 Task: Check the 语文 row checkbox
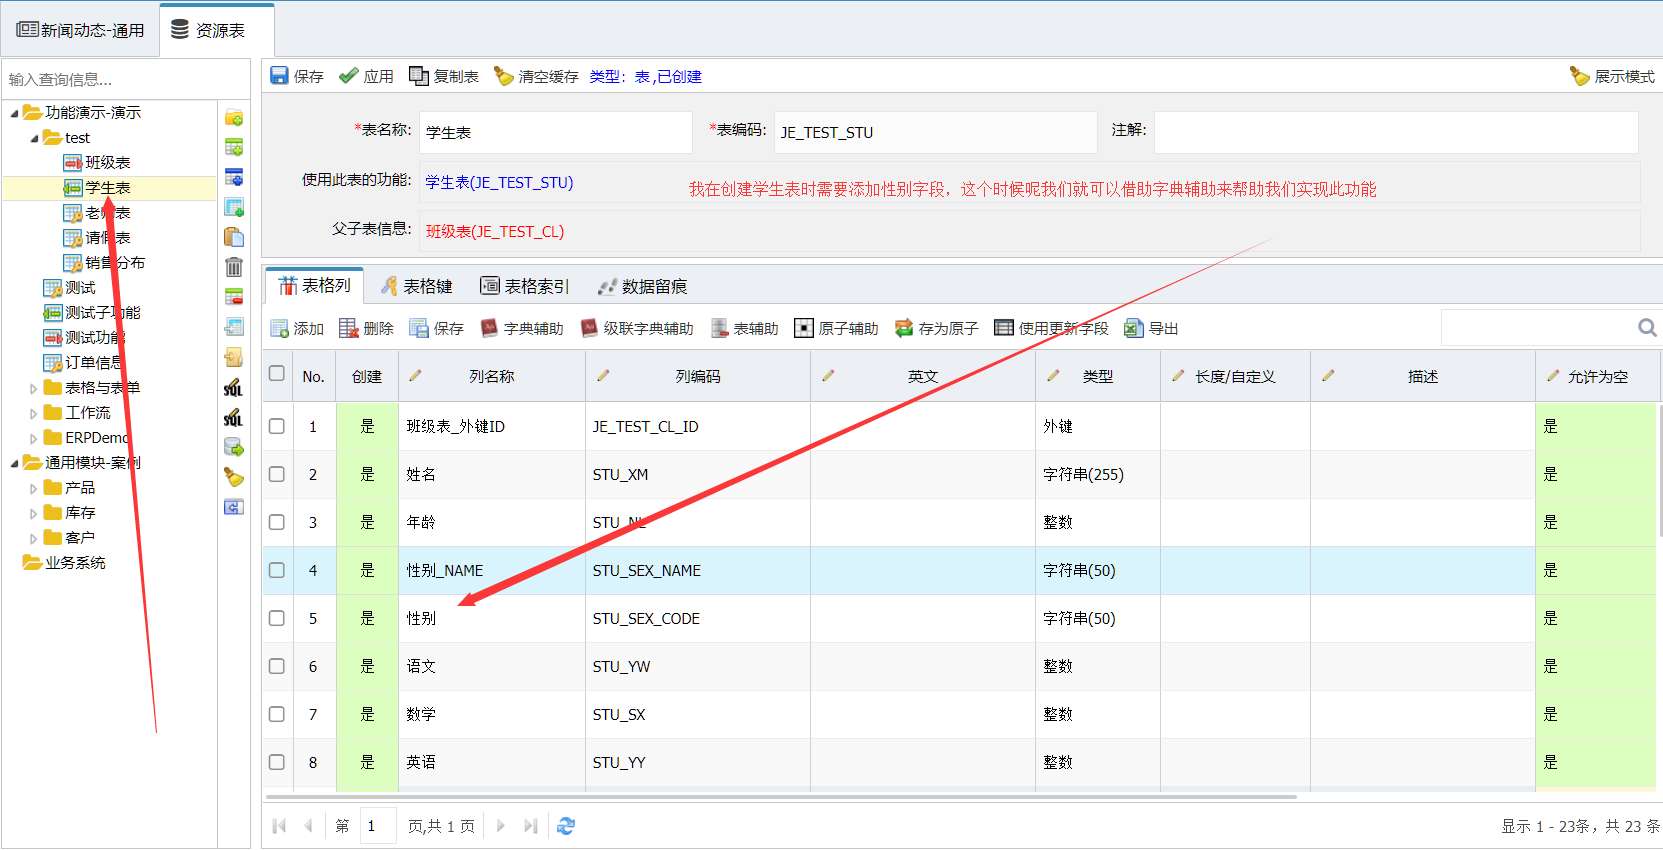coord(277,666)
